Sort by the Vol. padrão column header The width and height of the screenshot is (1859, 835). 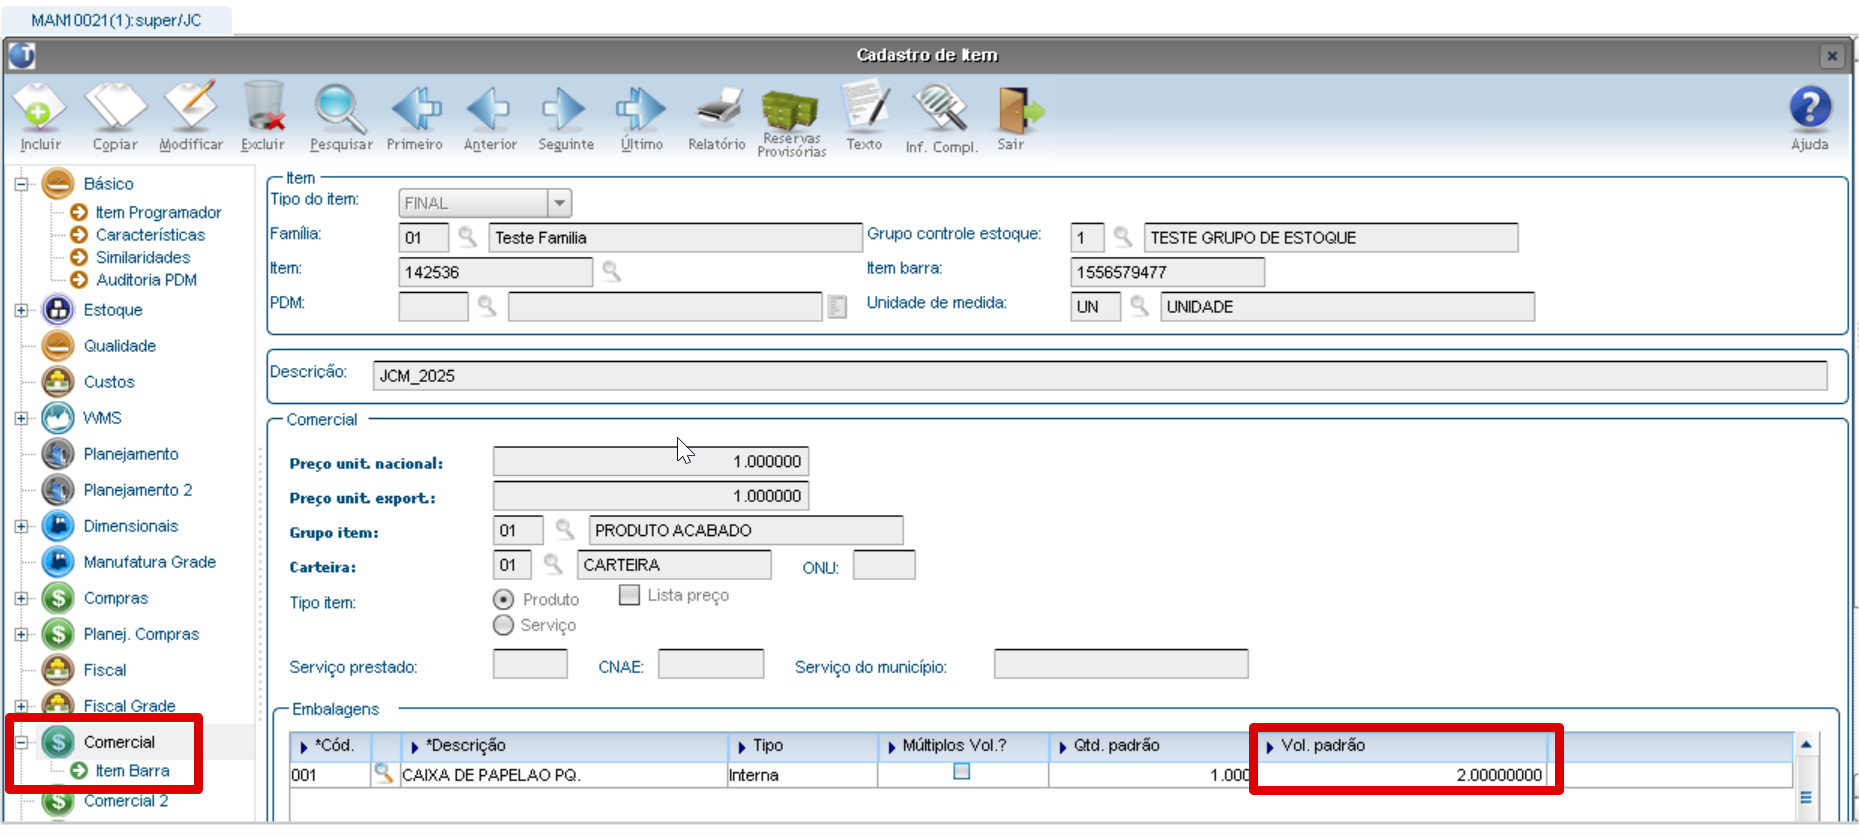pyautogui.click(x=1401, y=746)
